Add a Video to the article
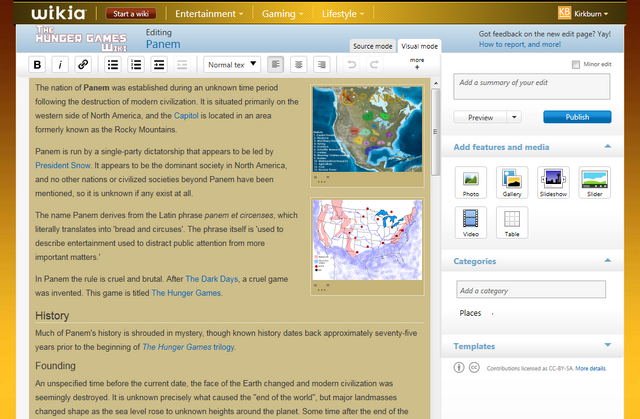Image resolution: width=640 pixels, height=419 pixels. [x=471, y=222]
